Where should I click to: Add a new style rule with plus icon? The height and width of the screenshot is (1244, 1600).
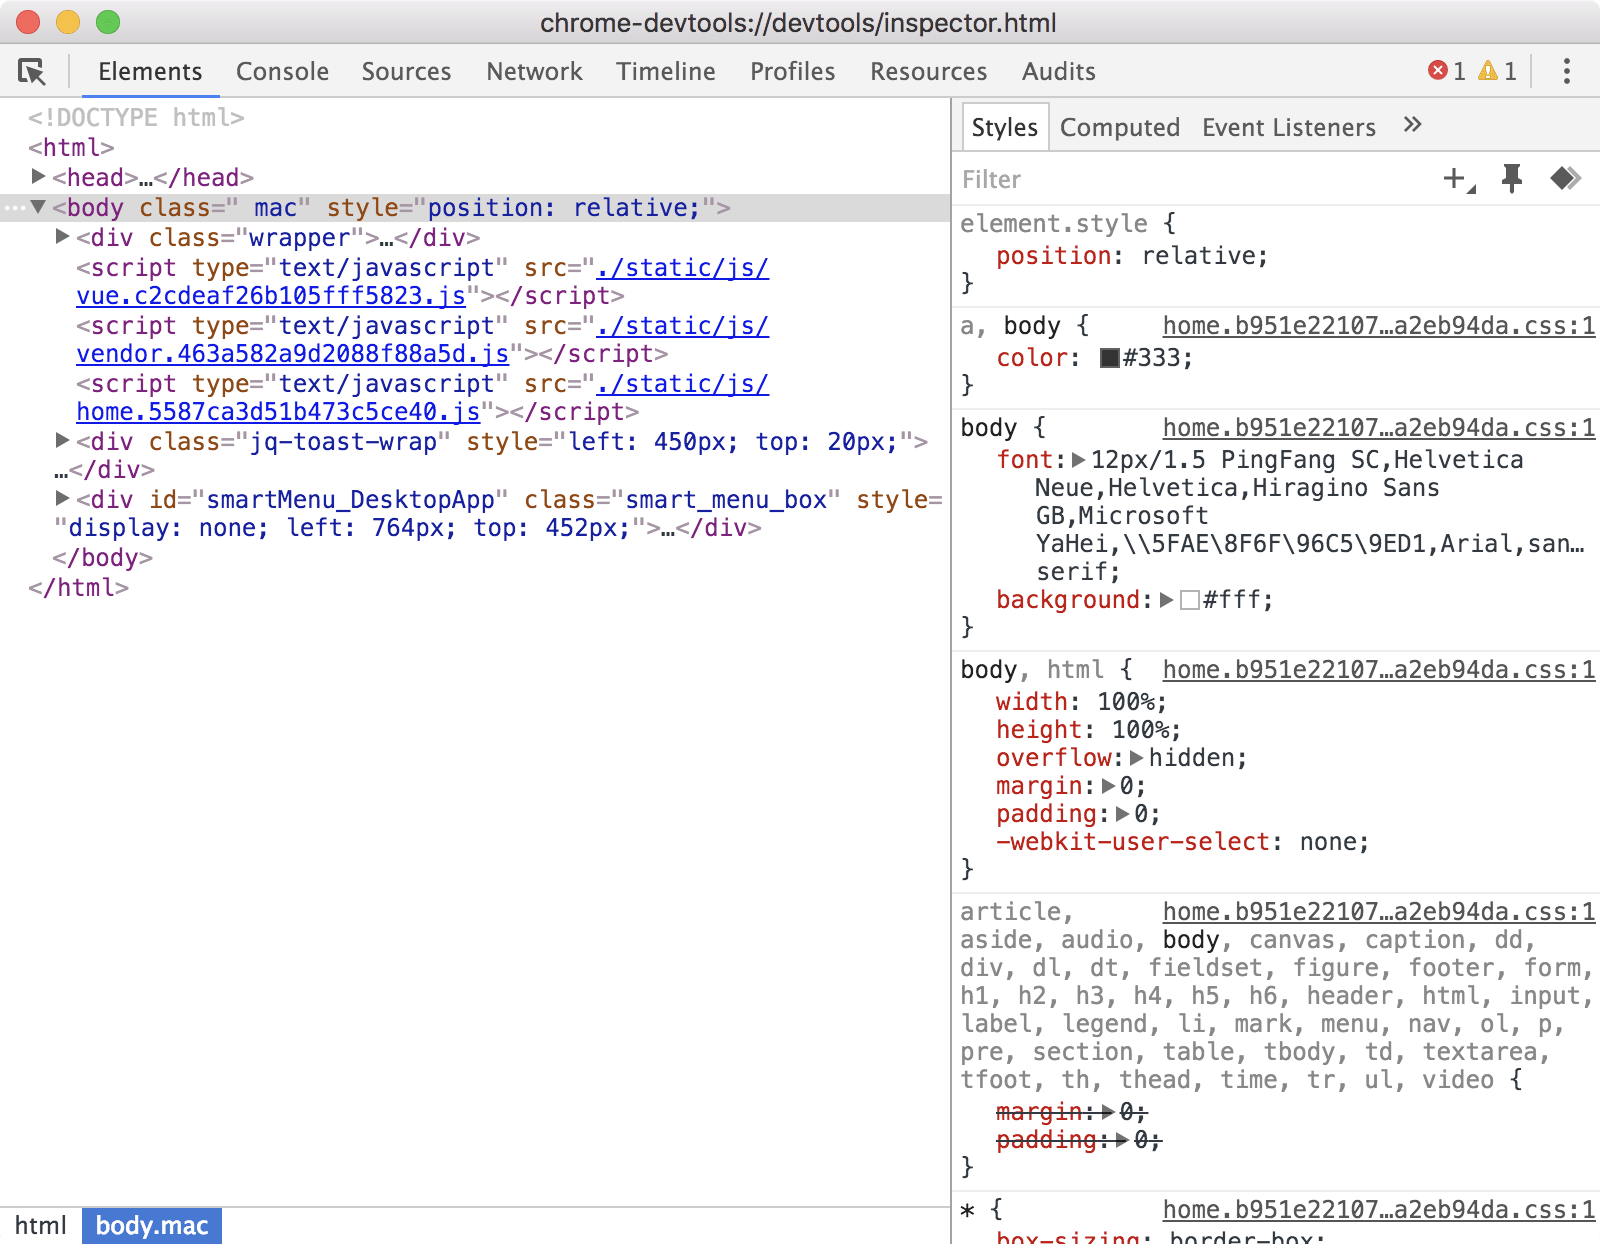click(x=1455, y=179)
